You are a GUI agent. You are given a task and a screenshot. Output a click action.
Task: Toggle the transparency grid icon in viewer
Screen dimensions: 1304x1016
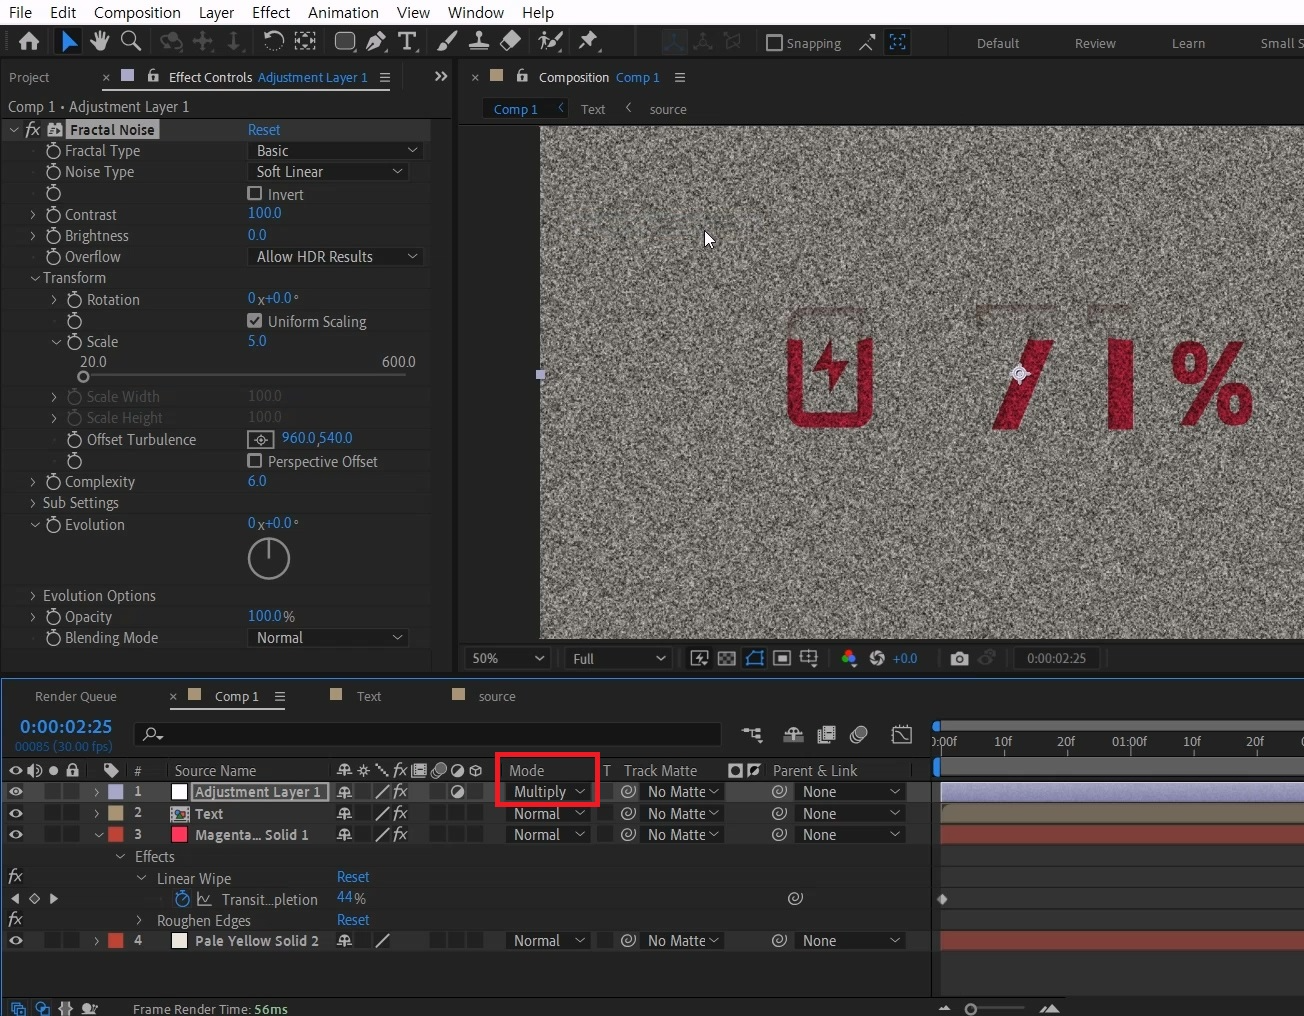[727, 658]
